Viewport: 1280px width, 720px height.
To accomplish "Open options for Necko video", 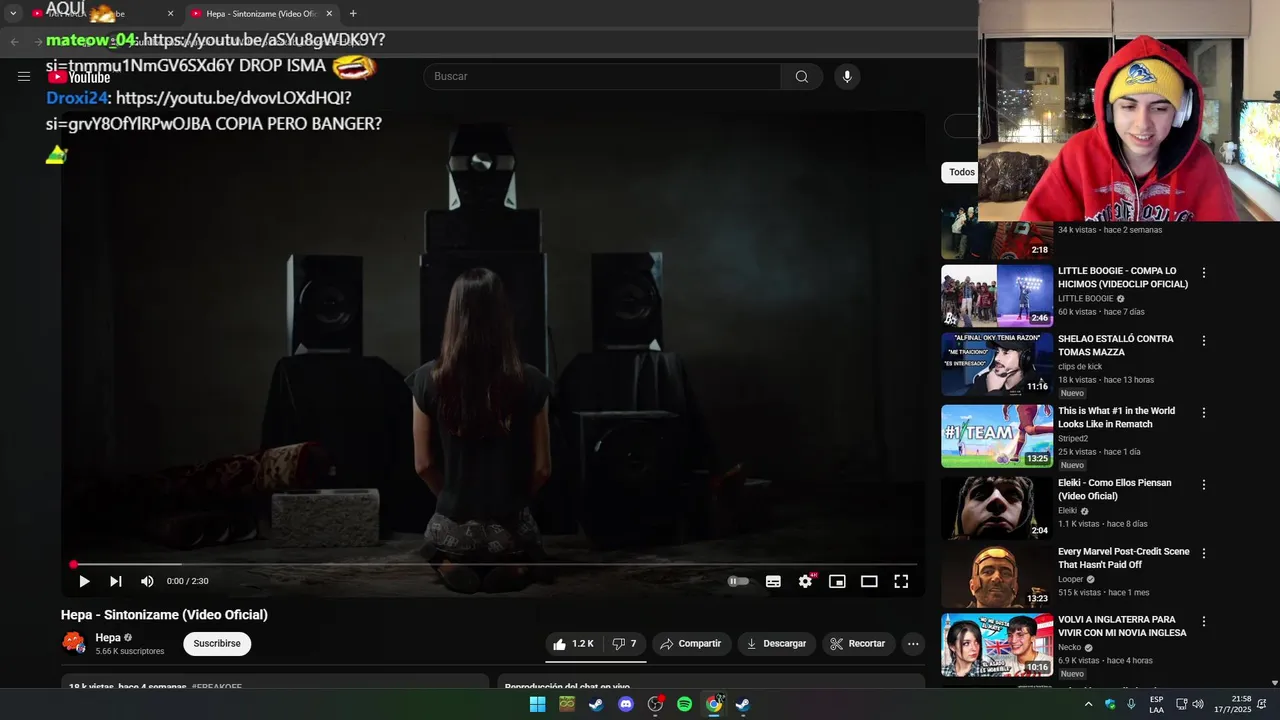I will pos(1204,621).
